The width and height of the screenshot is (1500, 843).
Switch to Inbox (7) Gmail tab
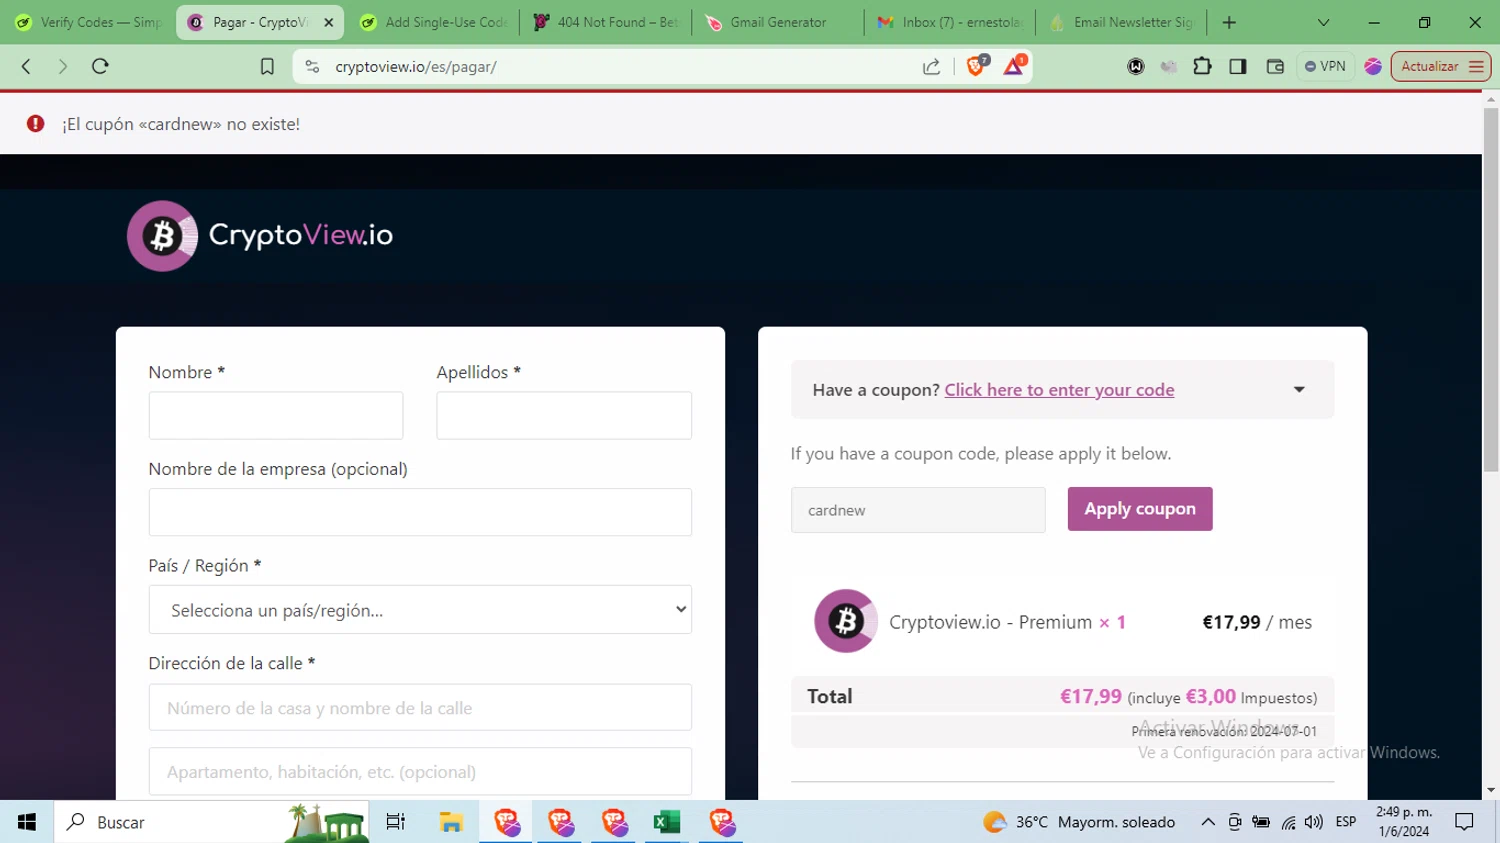[x=951, y=22]
